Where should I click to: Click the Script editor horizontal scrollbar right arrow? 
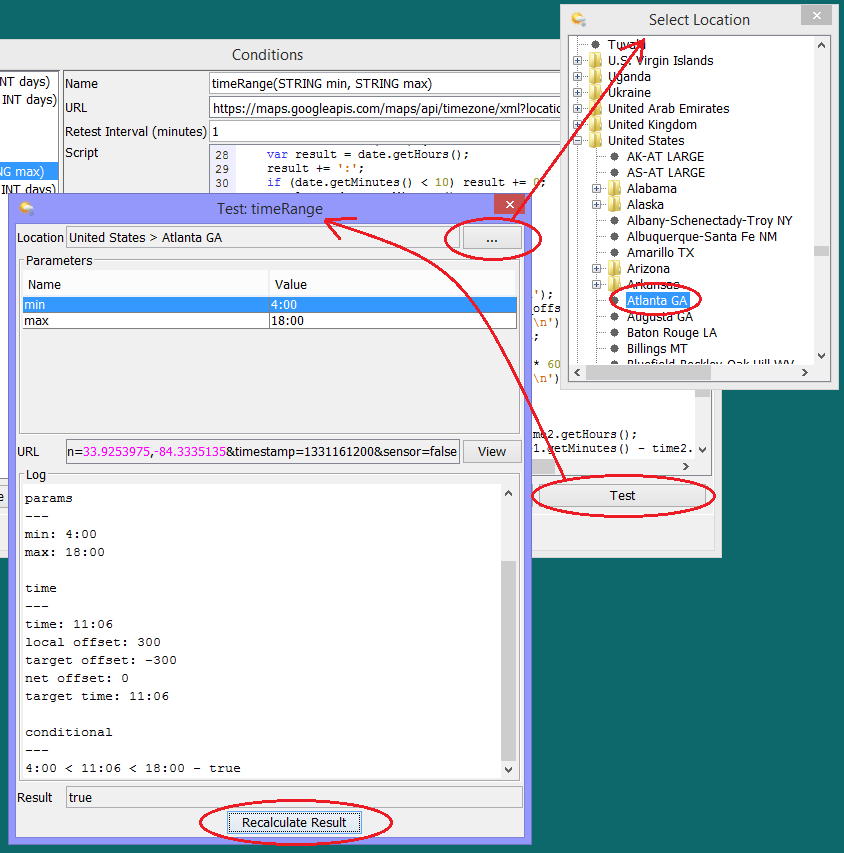pos(686,466)
